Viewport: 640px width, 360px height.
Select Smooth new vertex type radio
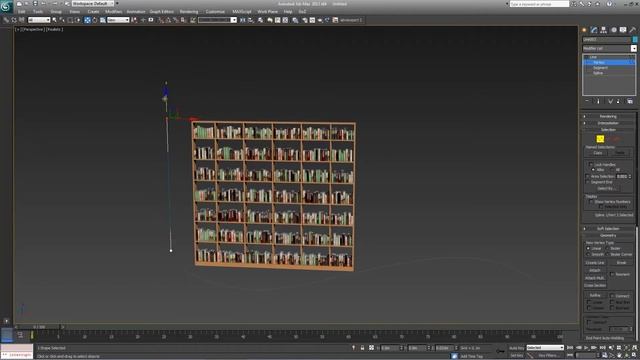click(588, 254)
